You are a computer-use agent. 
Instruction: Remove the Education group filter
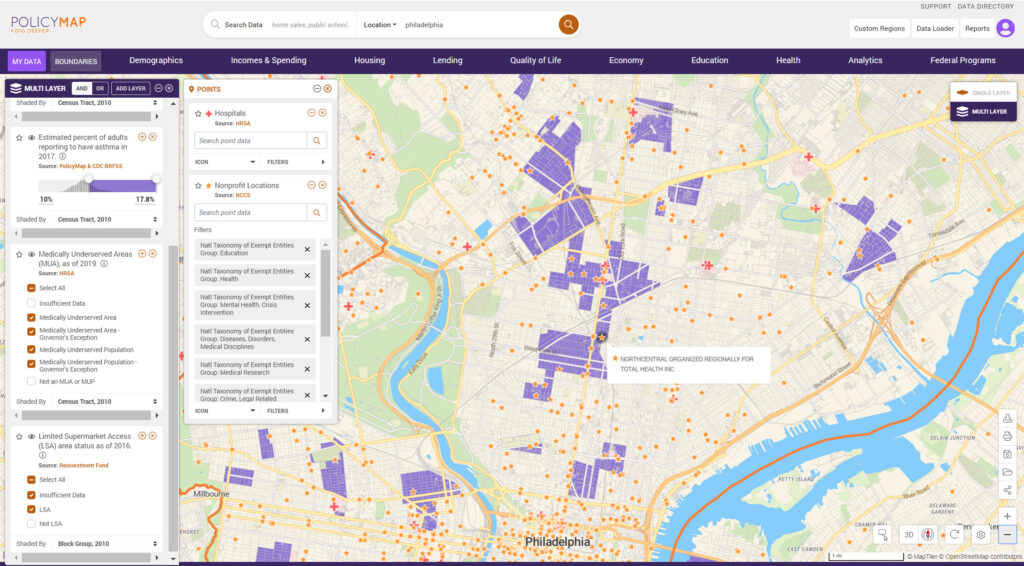[x=307, y=249]
